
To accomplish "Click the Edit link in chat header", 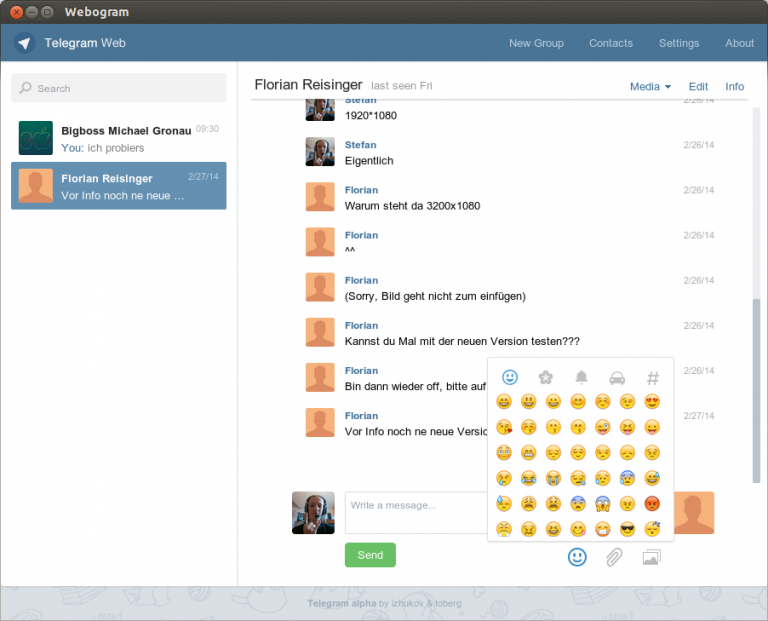I will [698, 87].
